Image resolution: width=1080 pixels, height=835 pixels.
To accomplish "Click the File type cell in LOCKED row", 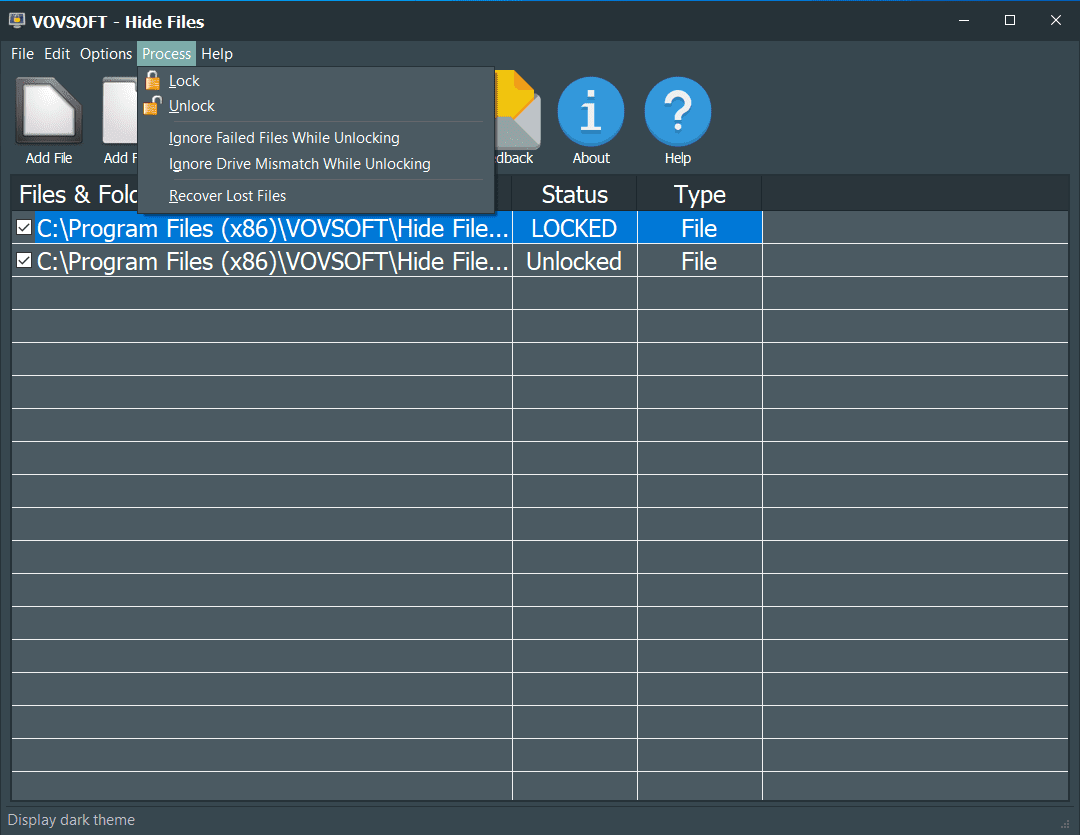I will pos(699,228).
